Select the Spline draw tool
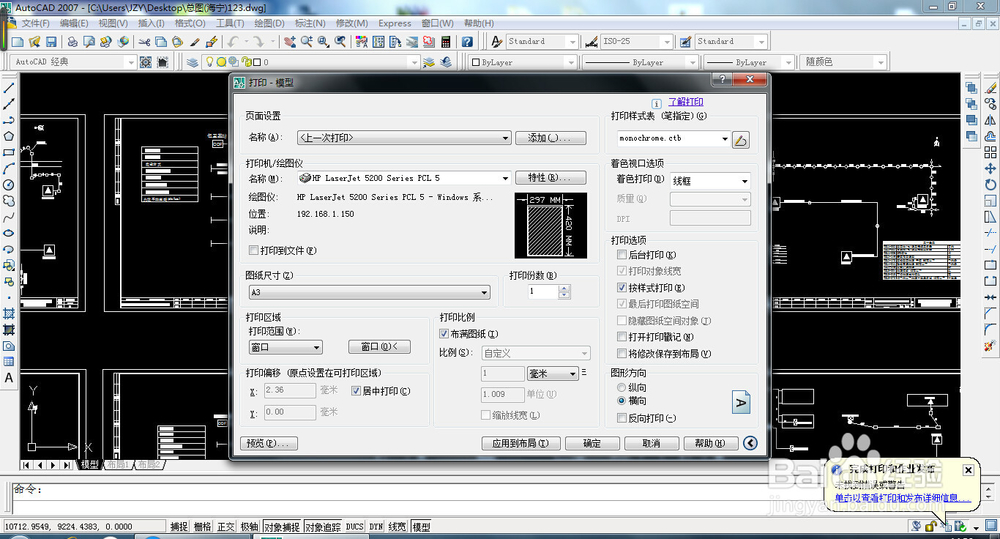The image size is (1000, 539). coord(9,217)
